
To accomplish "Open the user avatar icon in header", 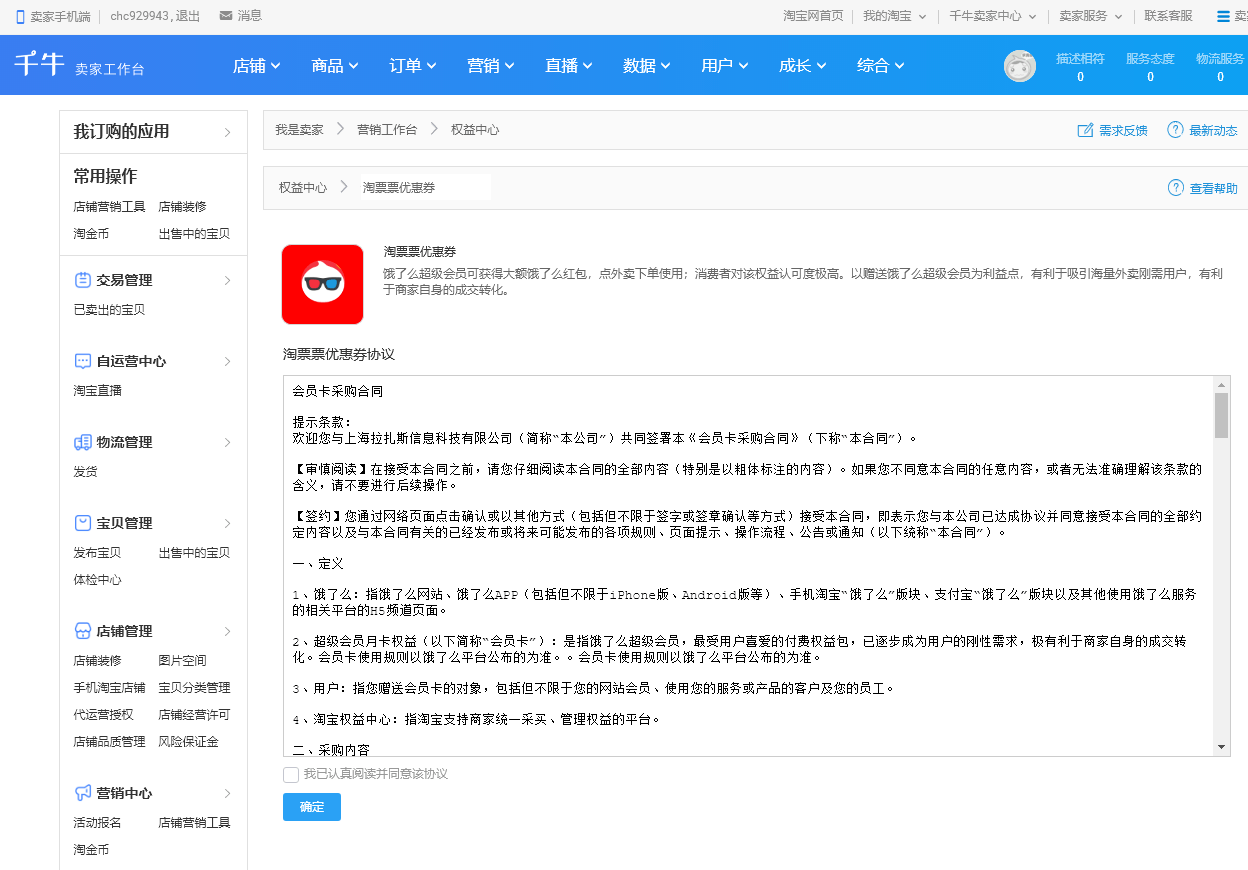I will pyautogui.click(x=1020, y=66).
